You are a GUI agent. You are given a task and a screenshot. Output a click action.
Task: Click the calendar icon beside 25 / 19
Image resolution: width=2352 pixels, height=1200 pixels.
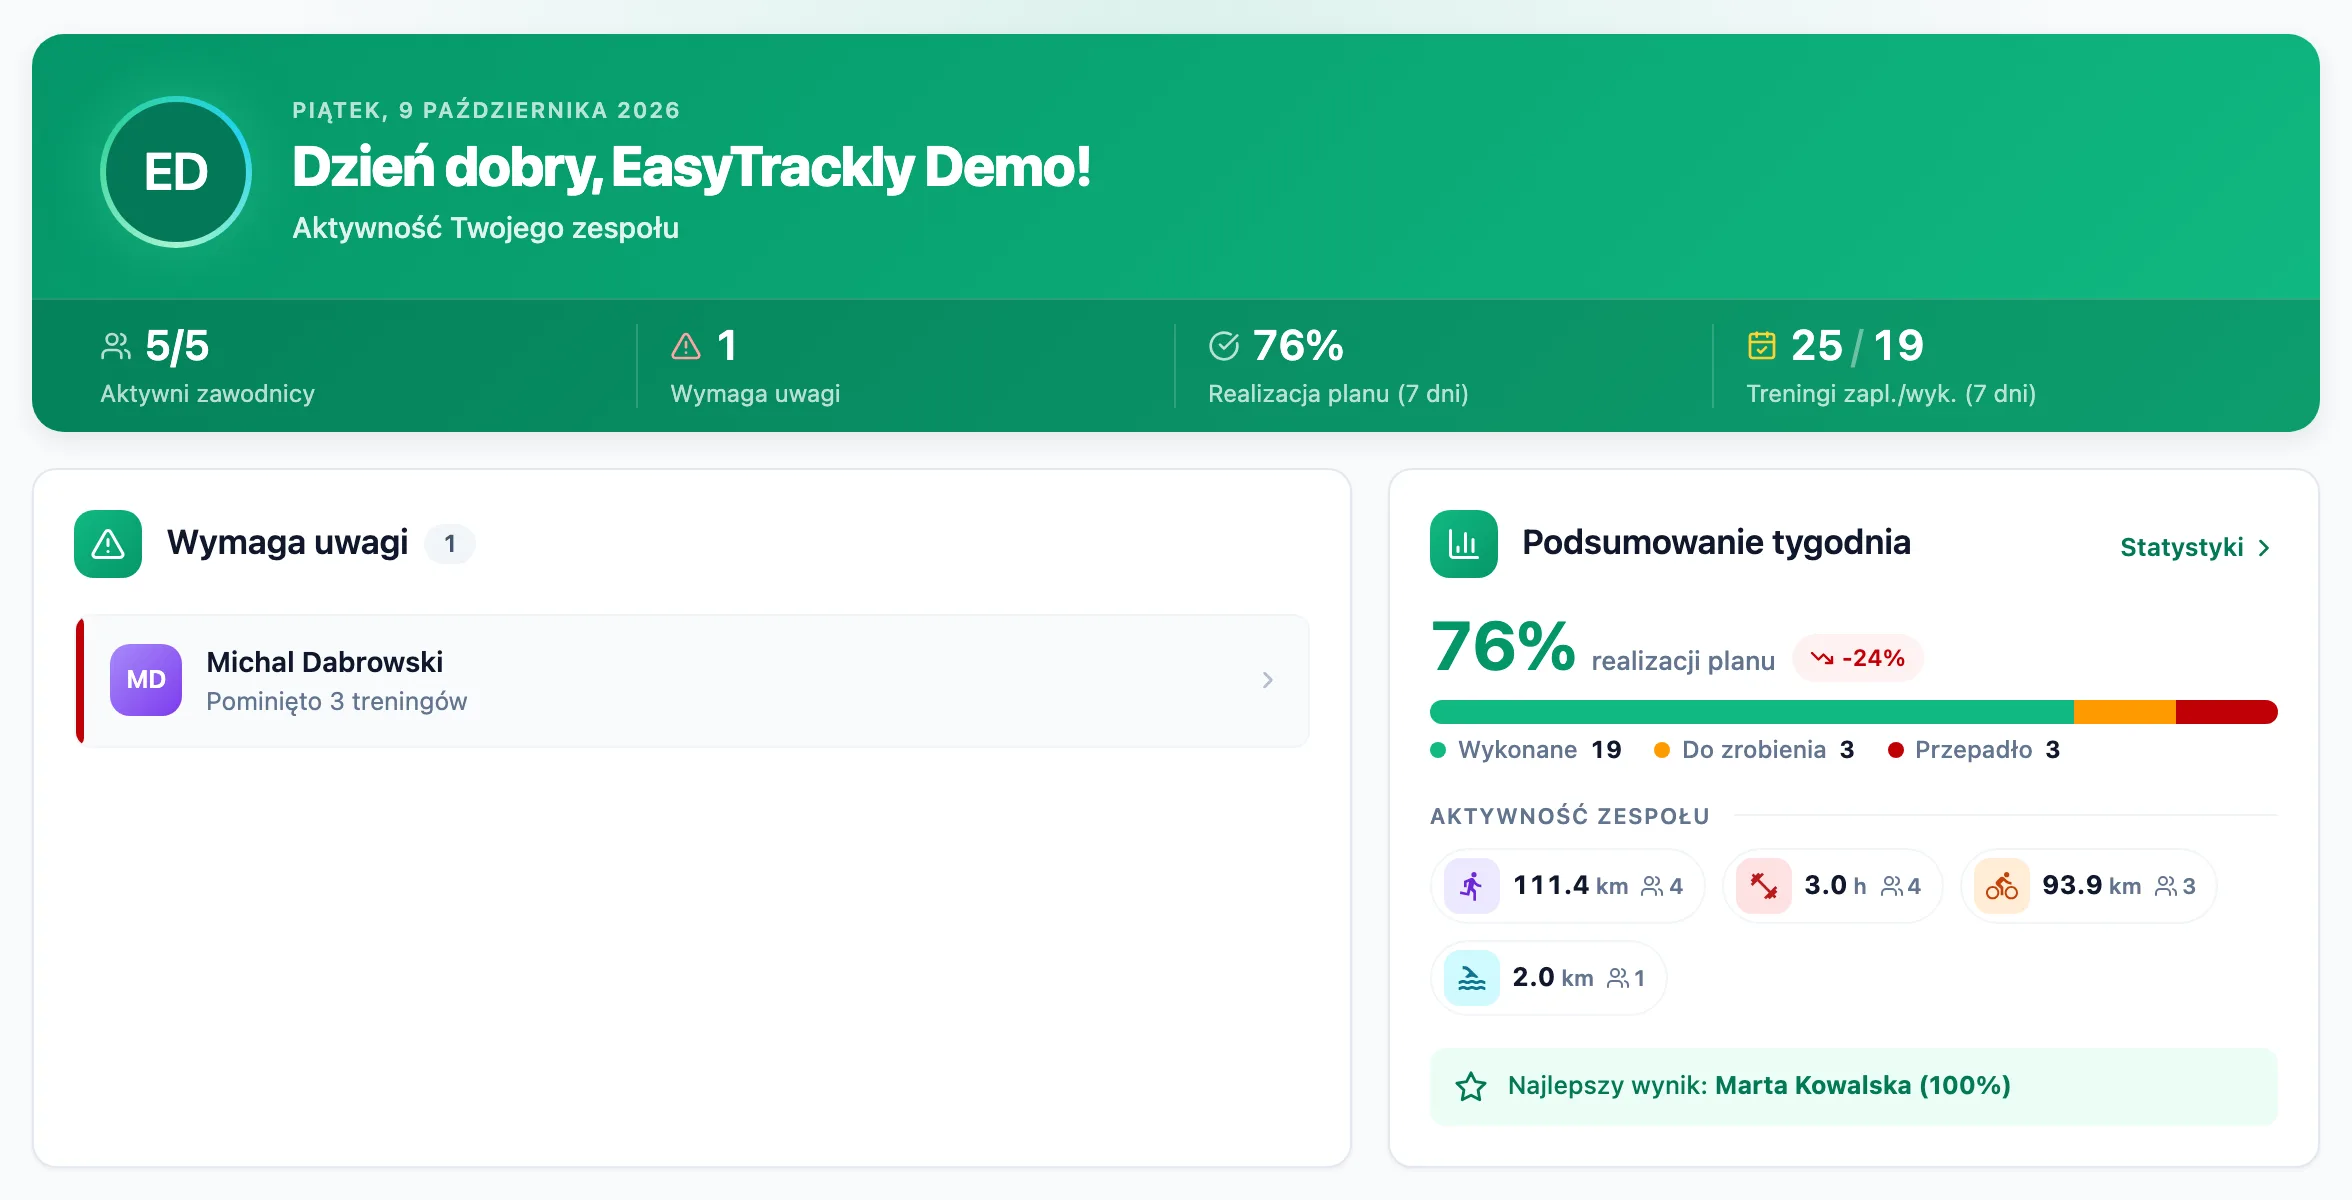1762,346
